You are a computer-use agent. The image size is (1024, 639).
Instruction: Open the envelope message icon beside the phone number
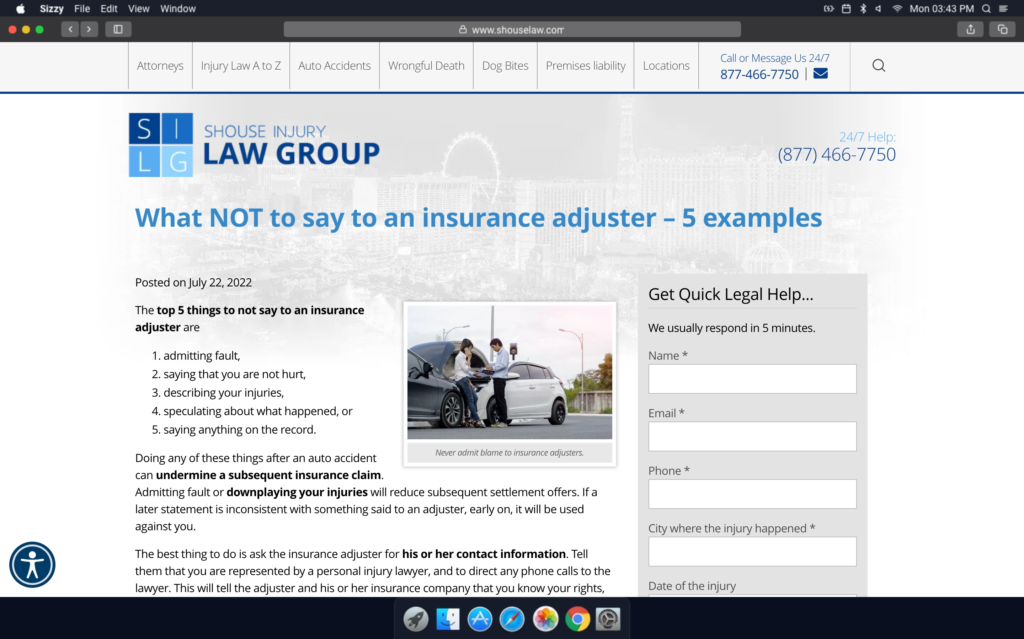point(820,73)
